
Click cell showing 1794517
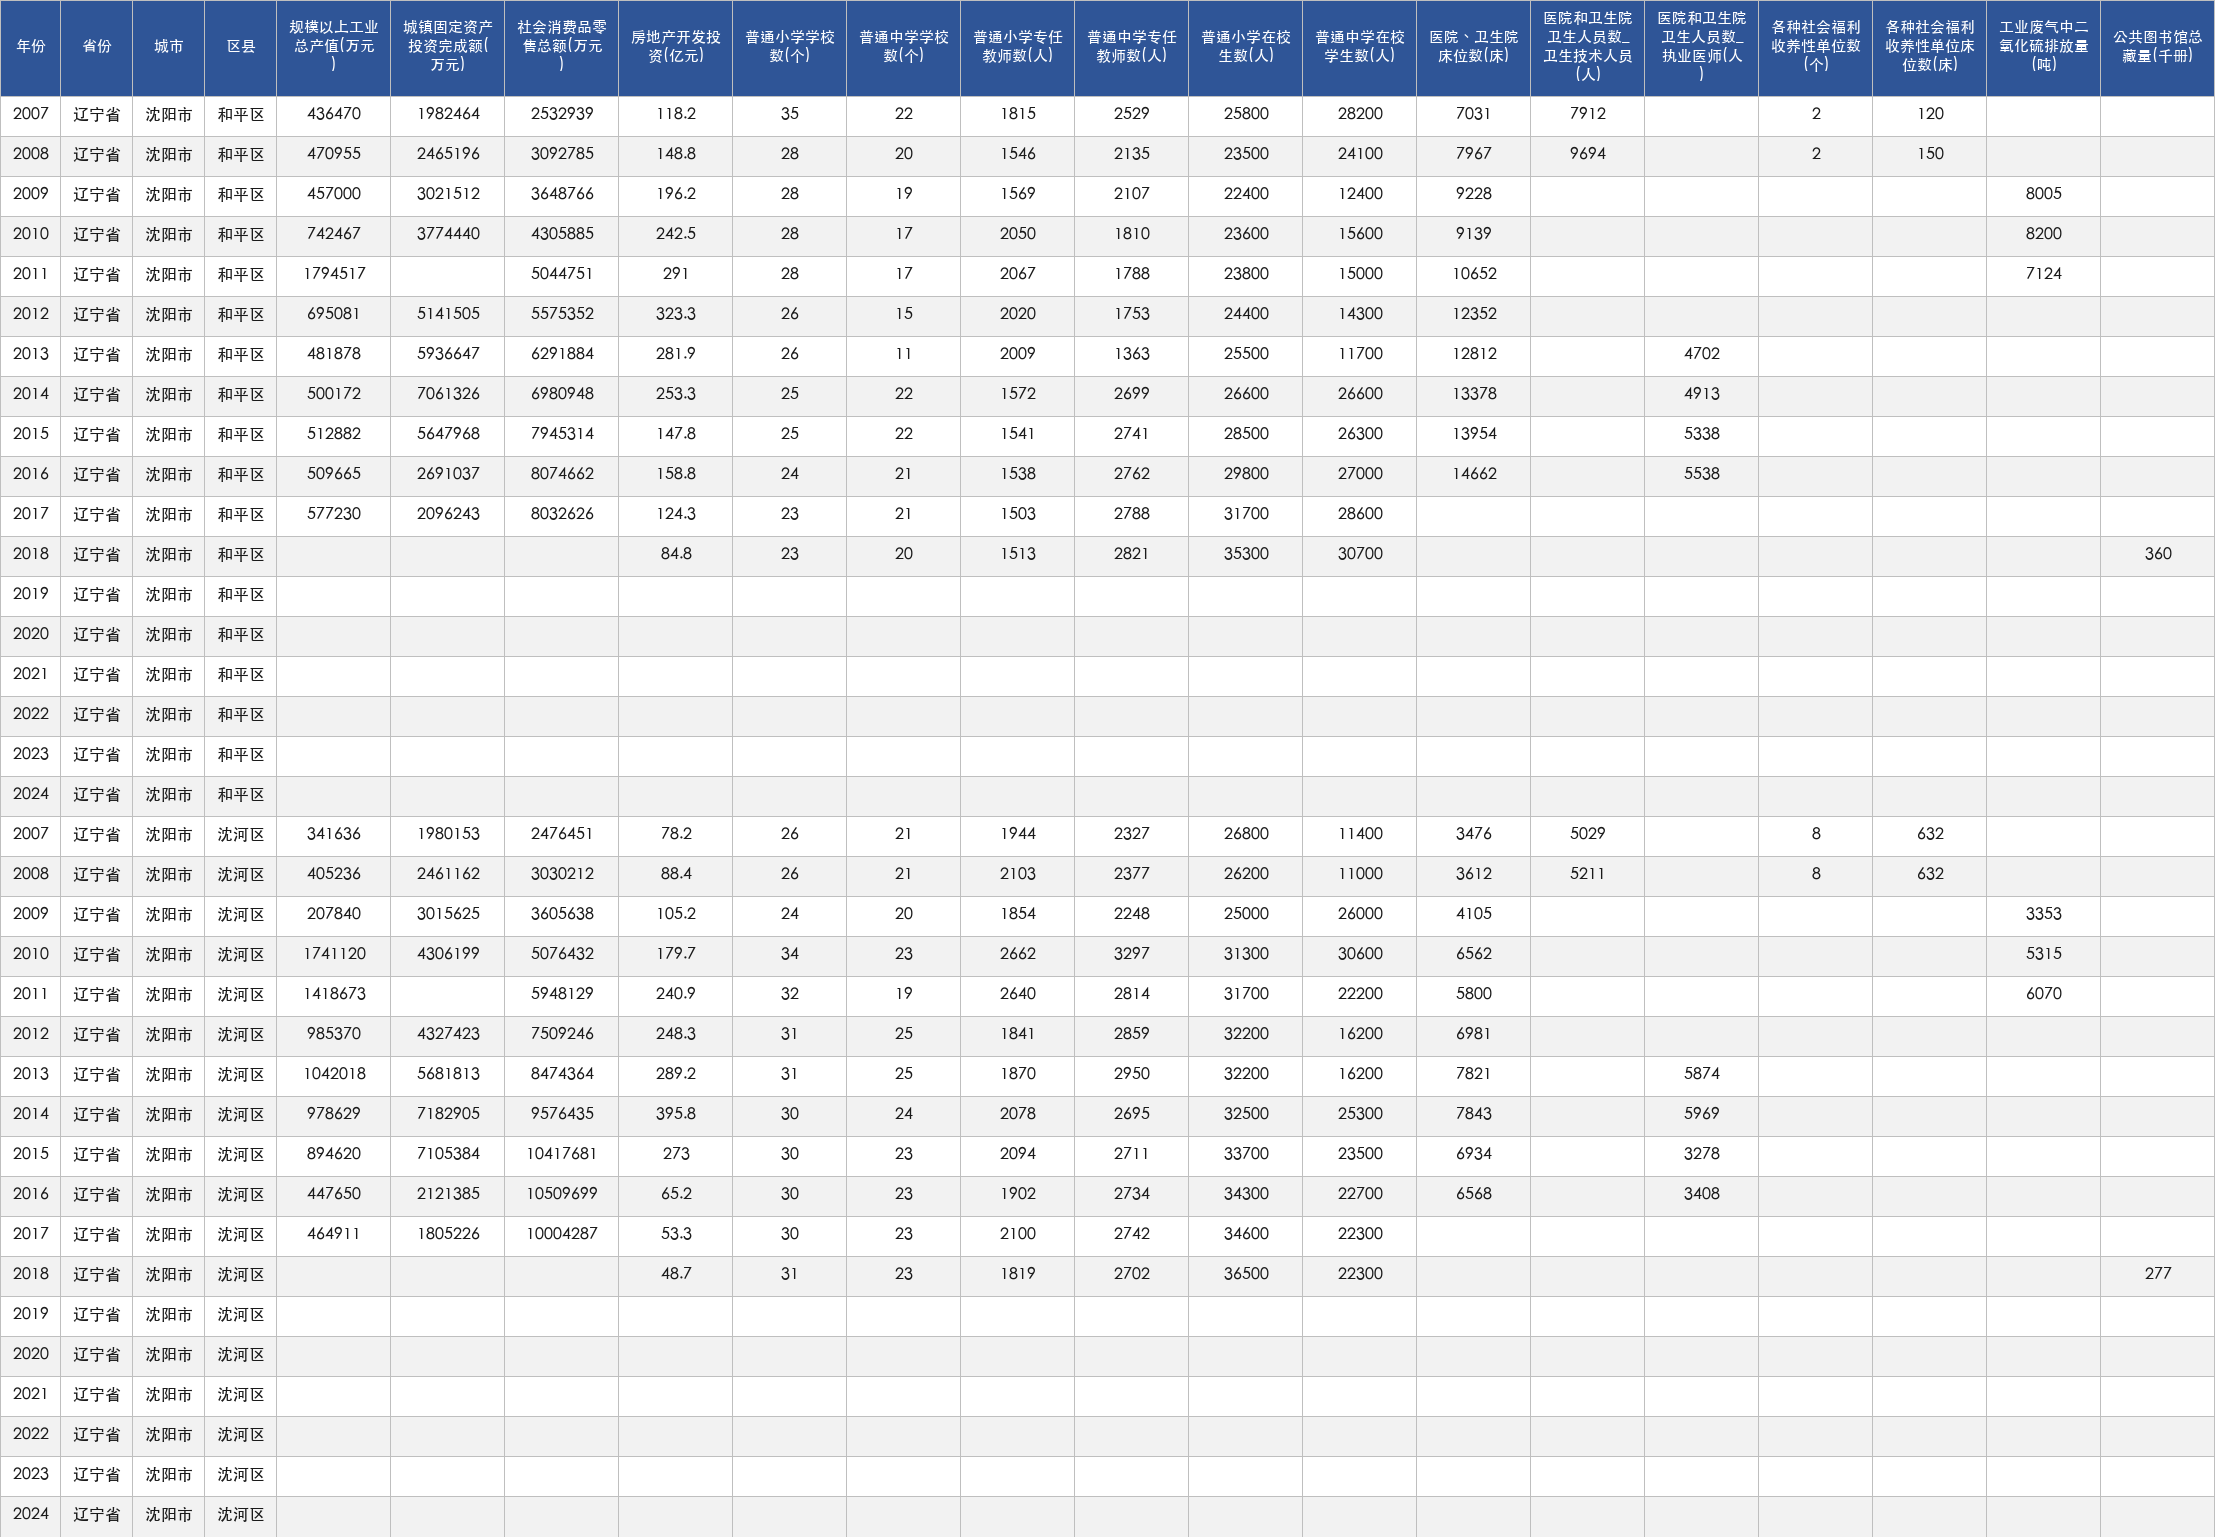coord(333,275)
